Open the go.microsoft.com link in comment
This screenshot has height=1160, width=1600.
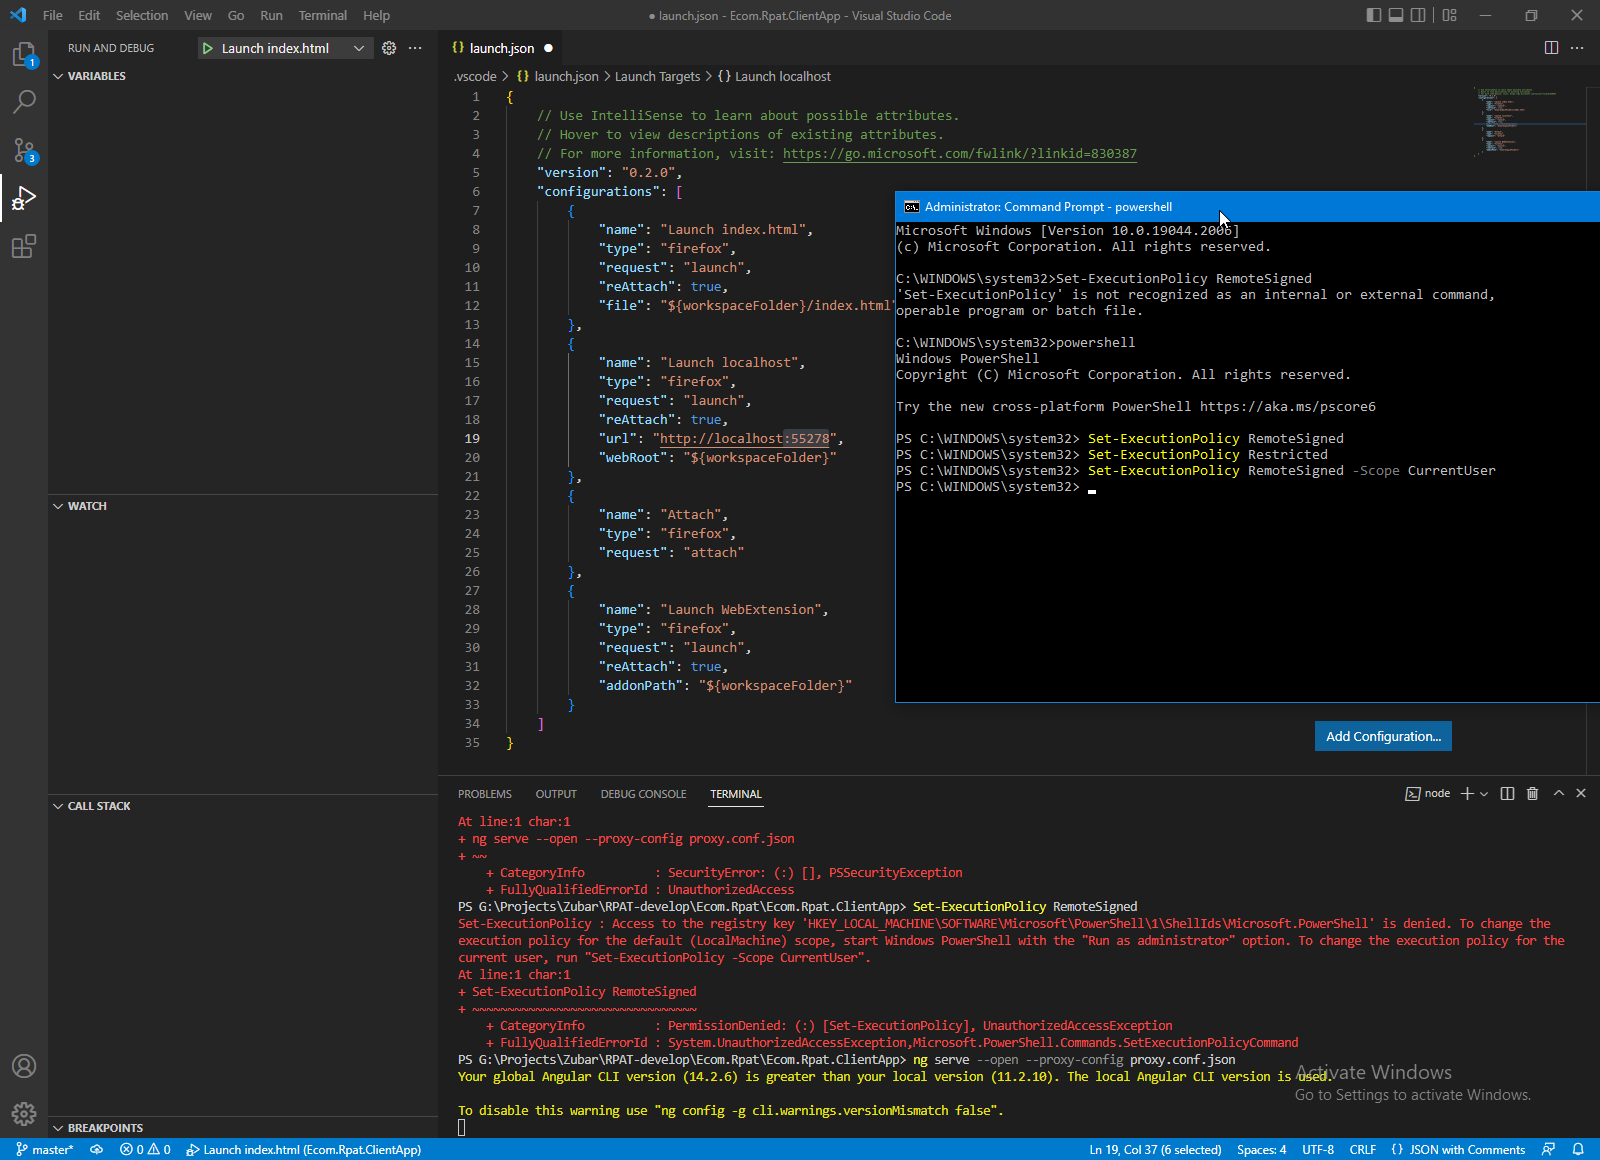pyautogui.click(x=959, y=154)
